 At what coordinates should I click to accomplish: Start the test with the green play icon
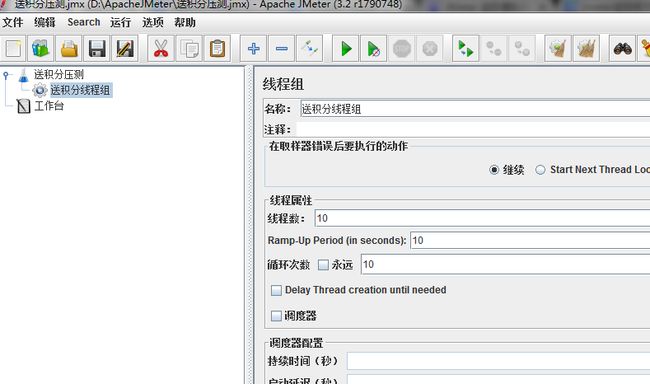346,49
